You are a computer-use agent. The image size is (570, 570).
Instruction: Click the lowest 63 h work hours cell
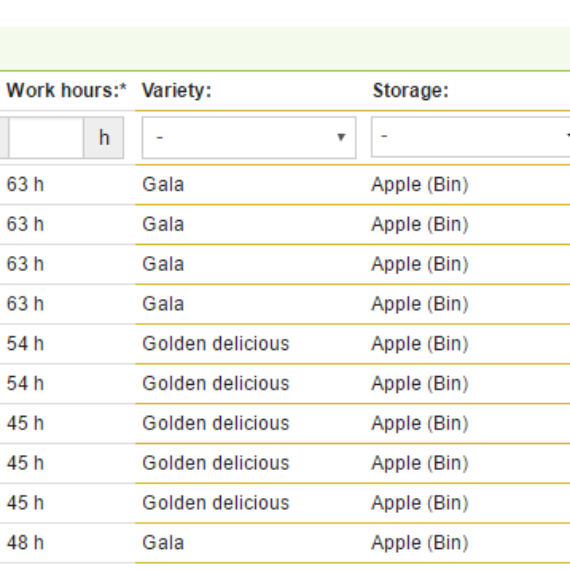tap(25, 304)
